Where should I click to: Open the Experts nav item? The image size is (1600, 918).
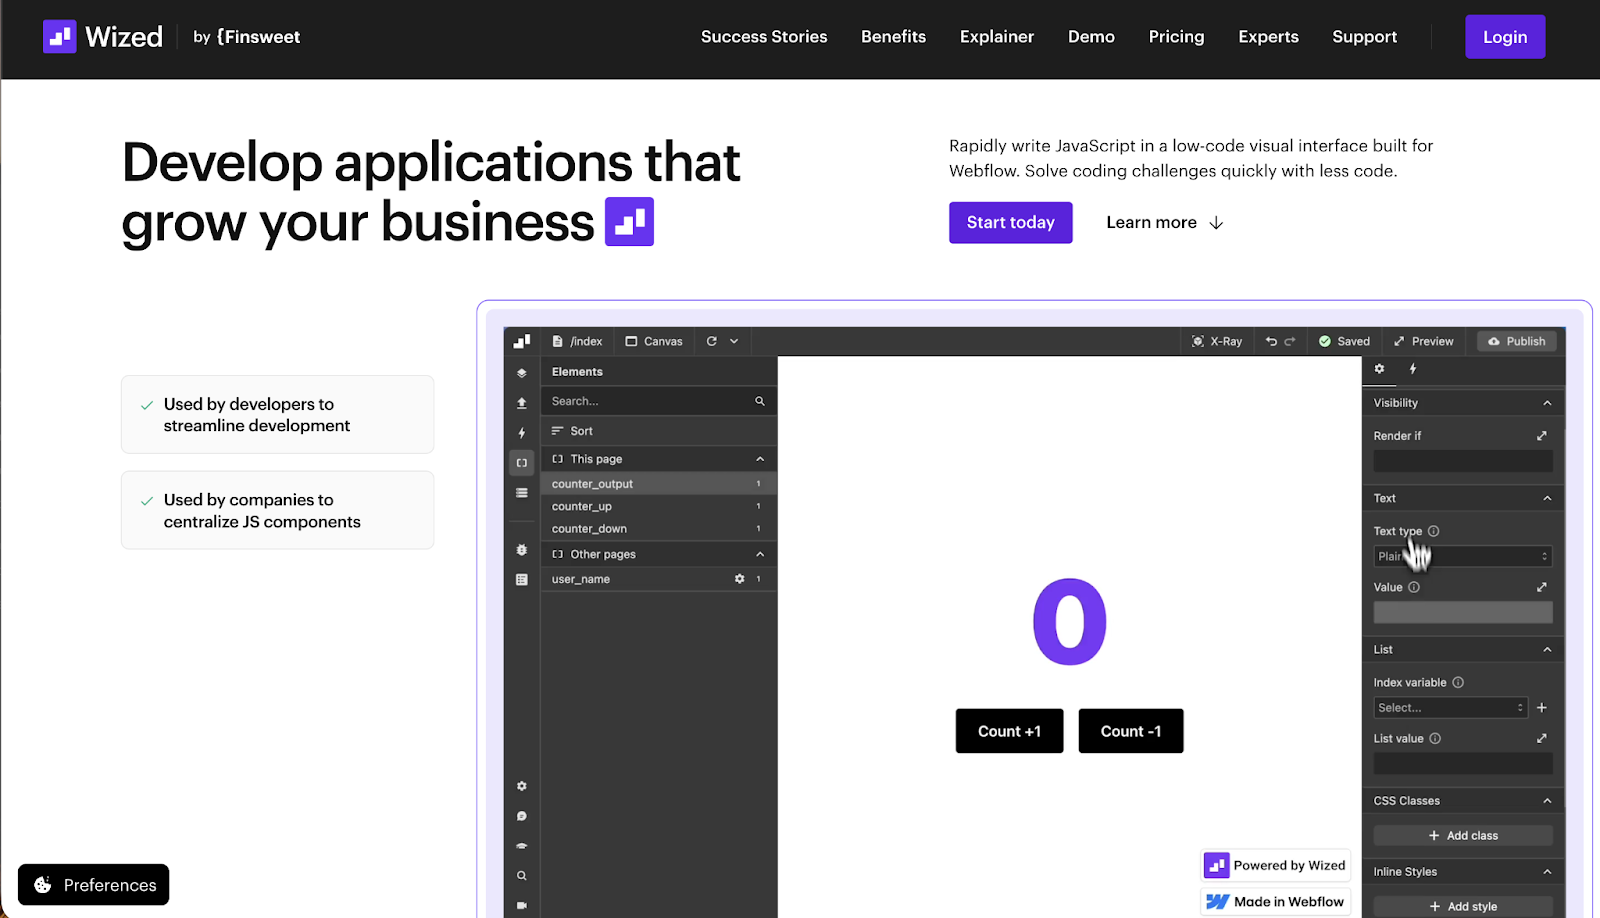tap(1269, 37)
